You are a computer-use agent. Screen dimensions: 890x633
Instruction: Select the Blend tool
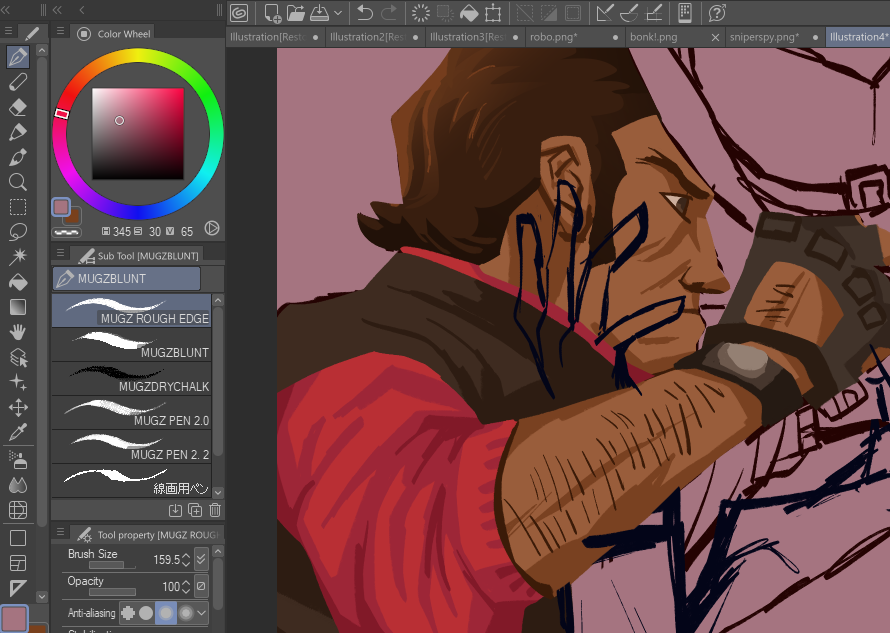tap(18, 485)
